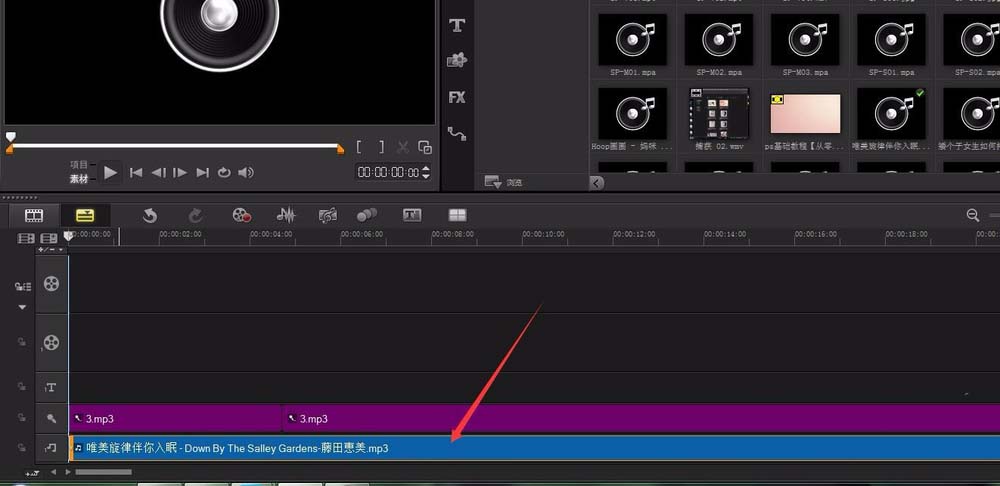Screen dimensions: 1000x486
Task: Set mark-out with right bracket
Action: [x=381, y=147]
